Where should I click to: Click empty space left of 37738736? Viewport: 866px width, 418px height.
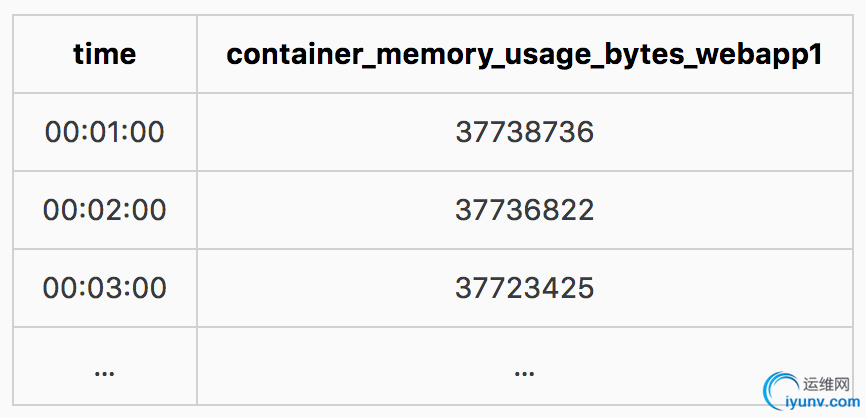326,133
